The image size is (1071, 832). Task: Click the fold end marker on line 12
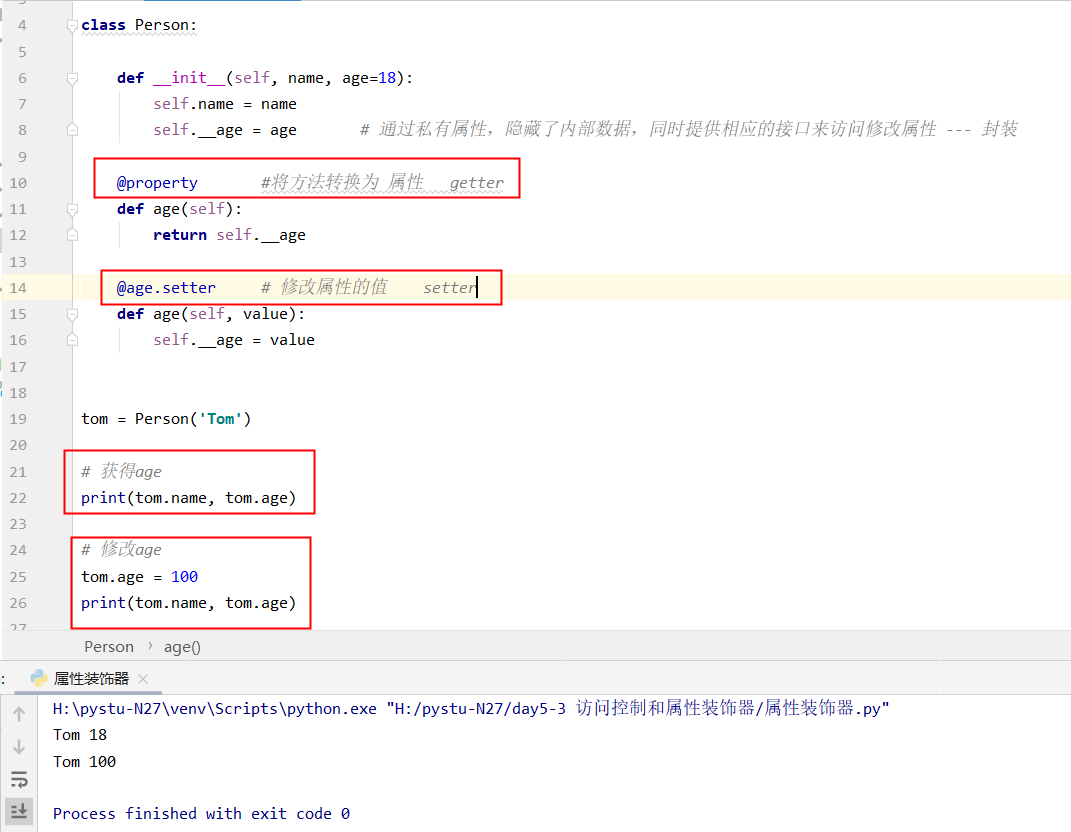pyautogui.click(x=72, y=235)
